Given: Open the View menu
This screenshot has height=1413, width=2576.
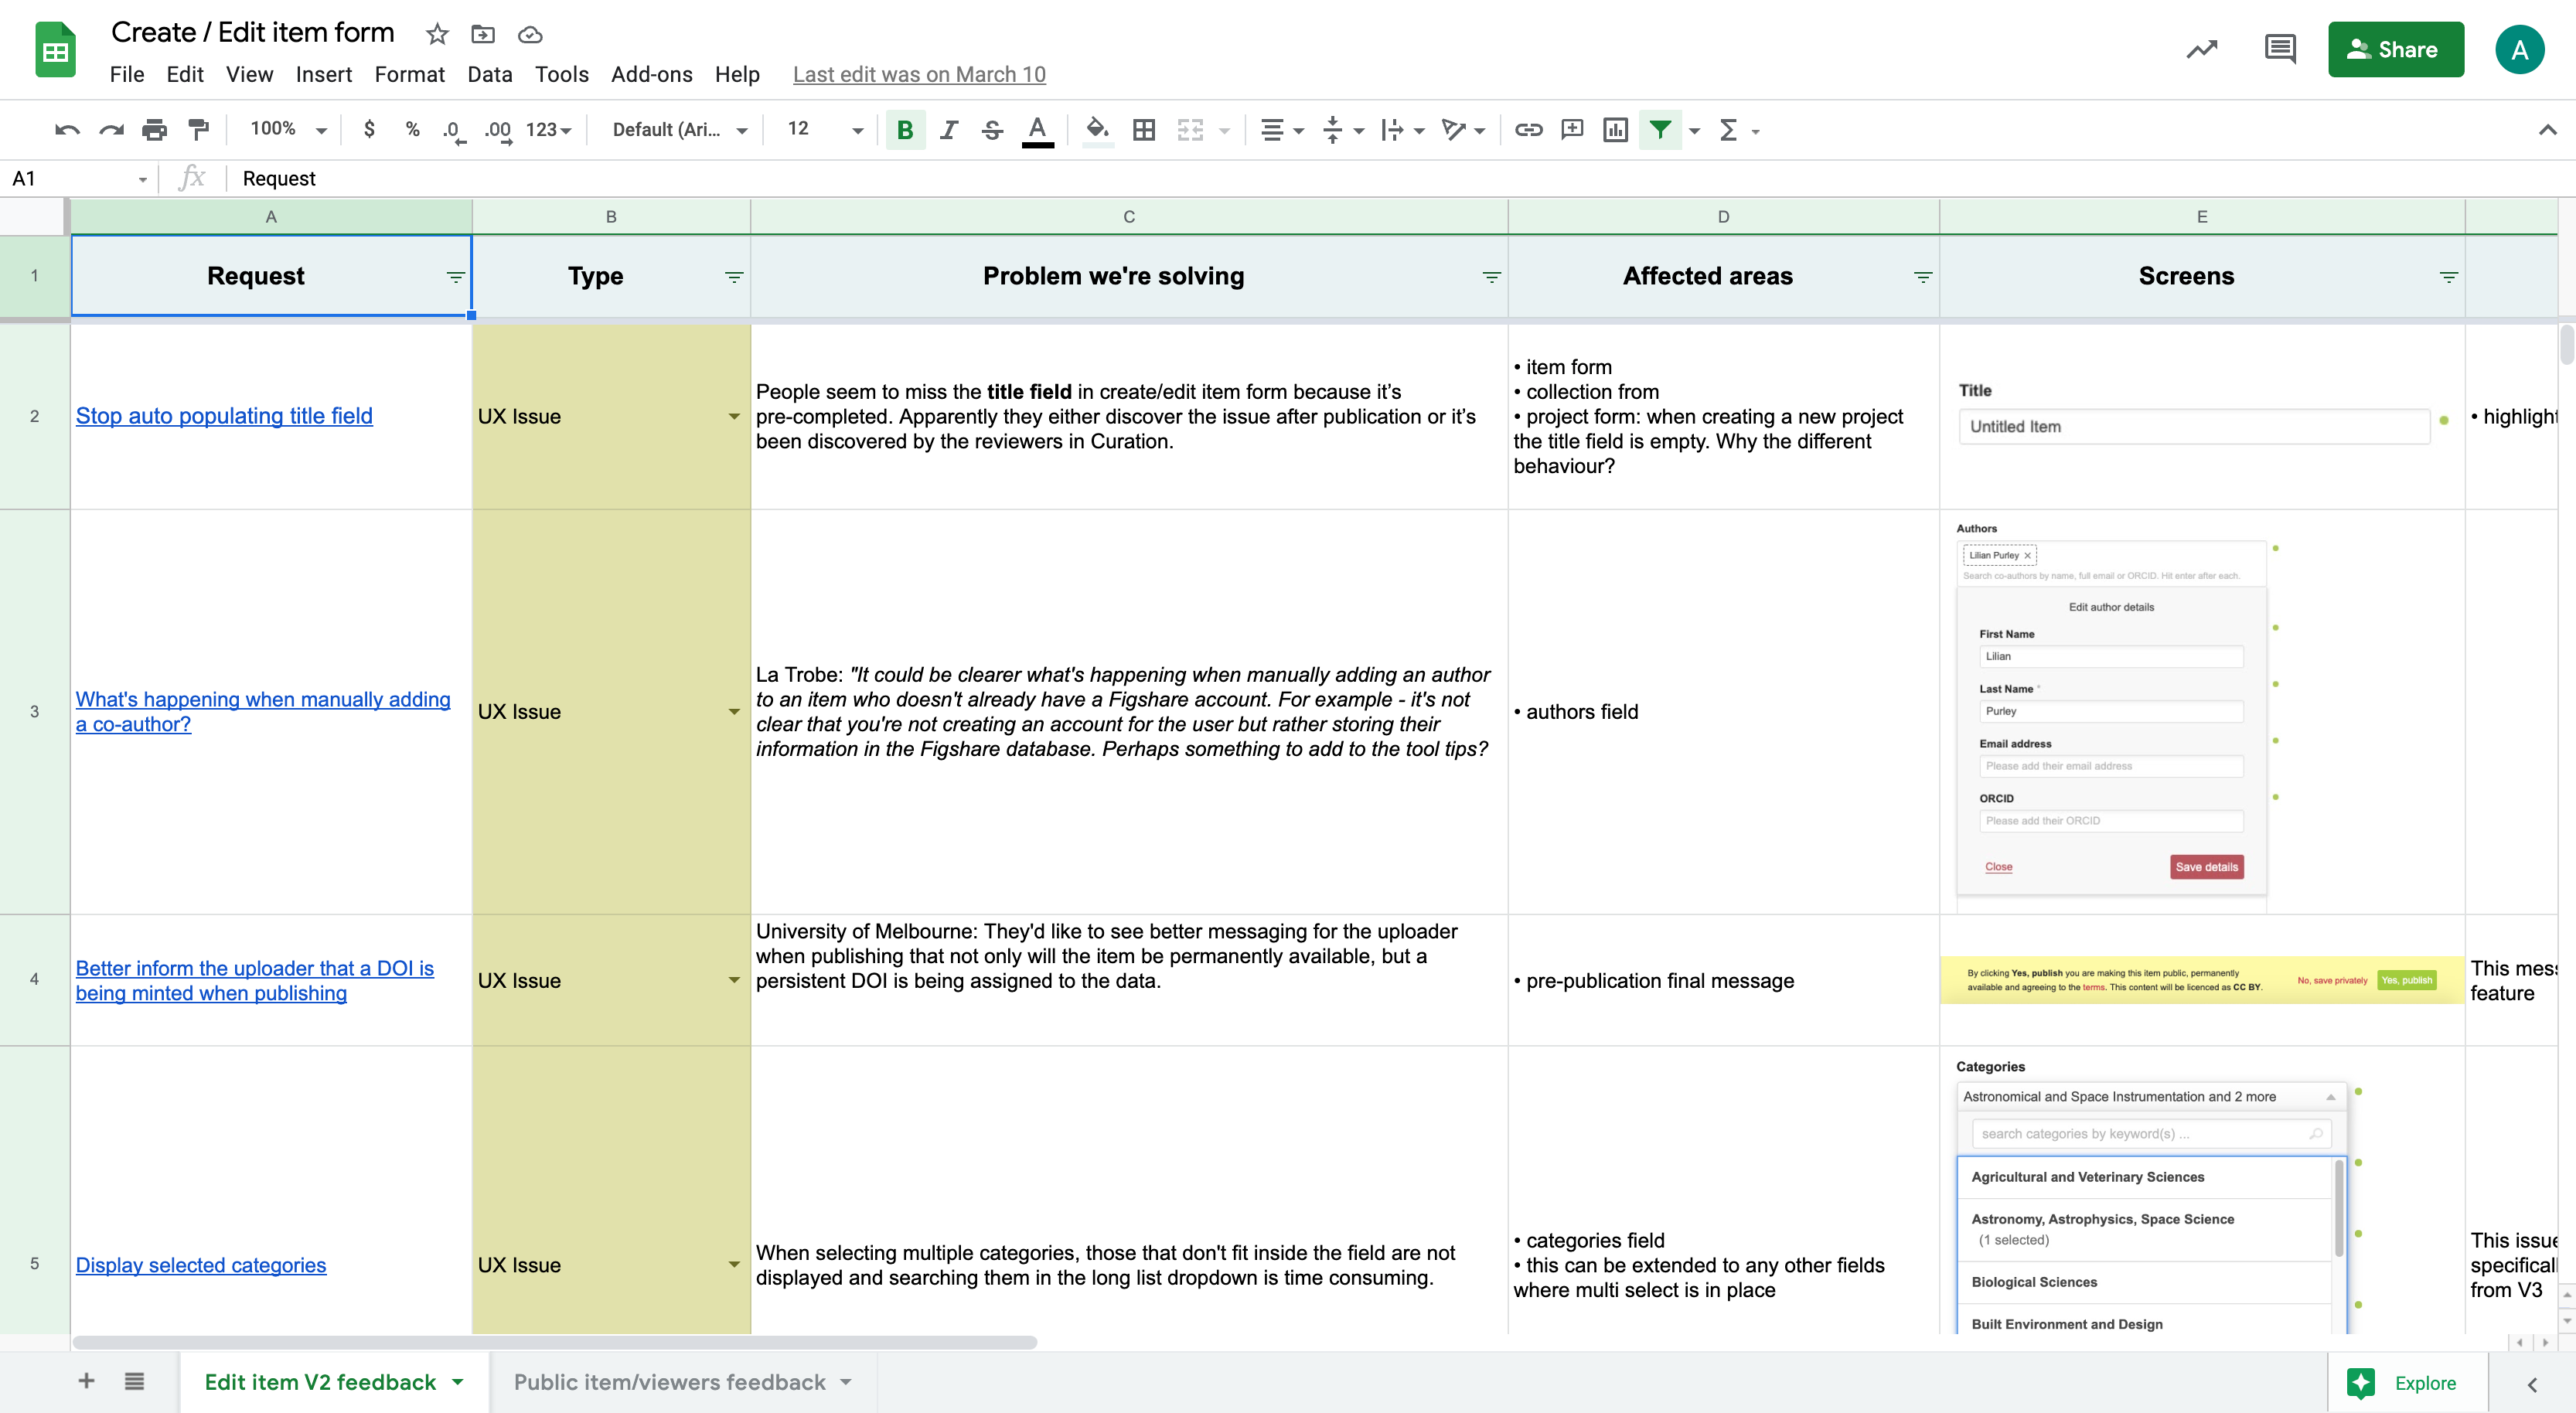Looking at the screenshot, I should pyautogui.click(x=249, y=75).
